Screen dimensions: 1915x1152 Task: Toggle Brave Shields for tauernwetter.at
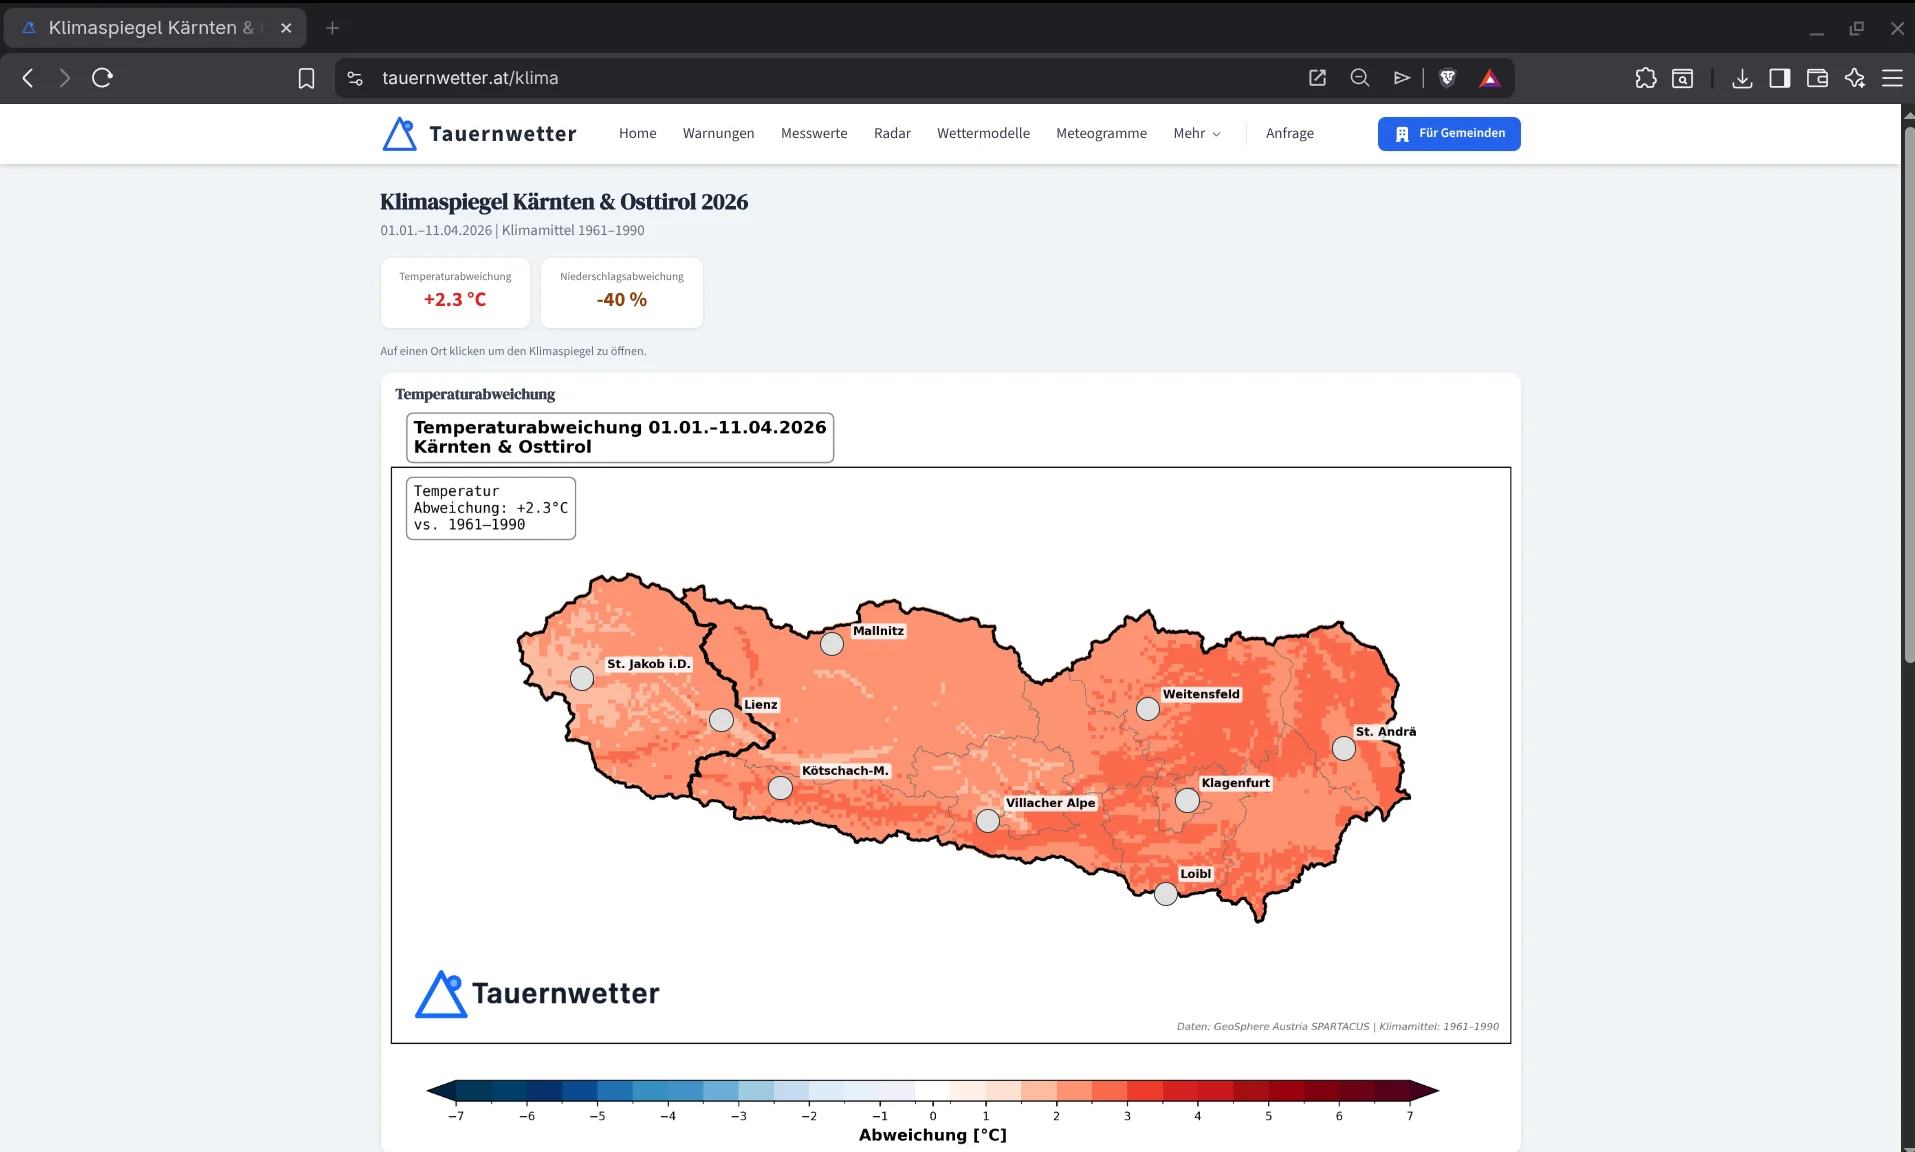[x=1447, y=77]
